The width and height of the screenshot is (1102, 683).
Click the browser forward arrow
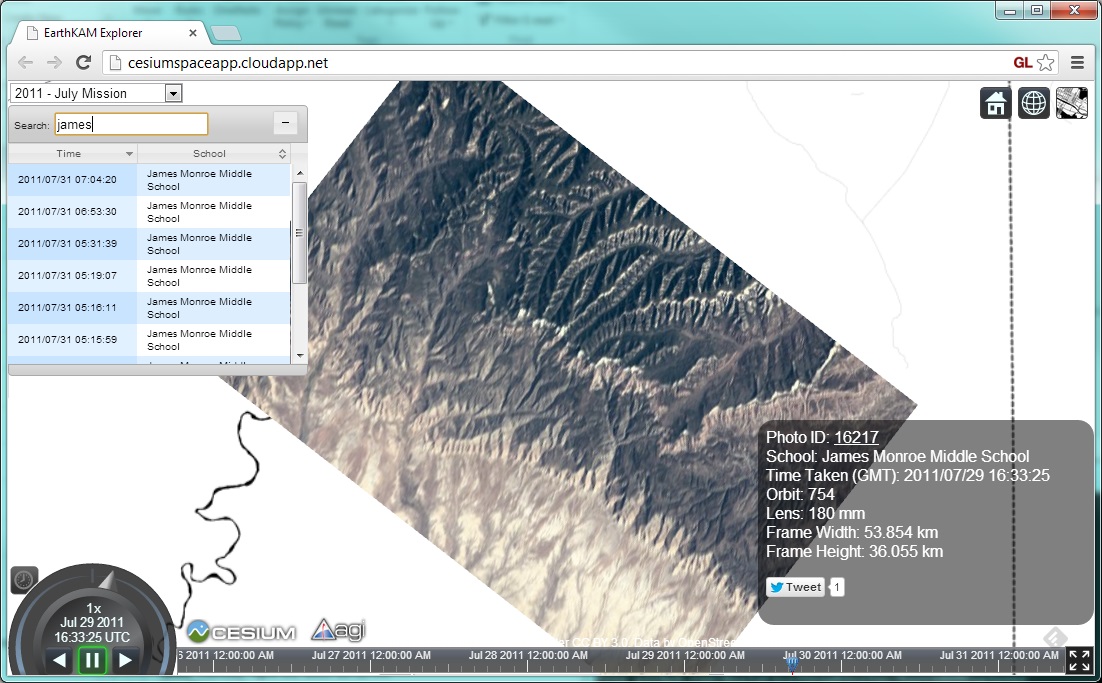(x=54, y=63)
